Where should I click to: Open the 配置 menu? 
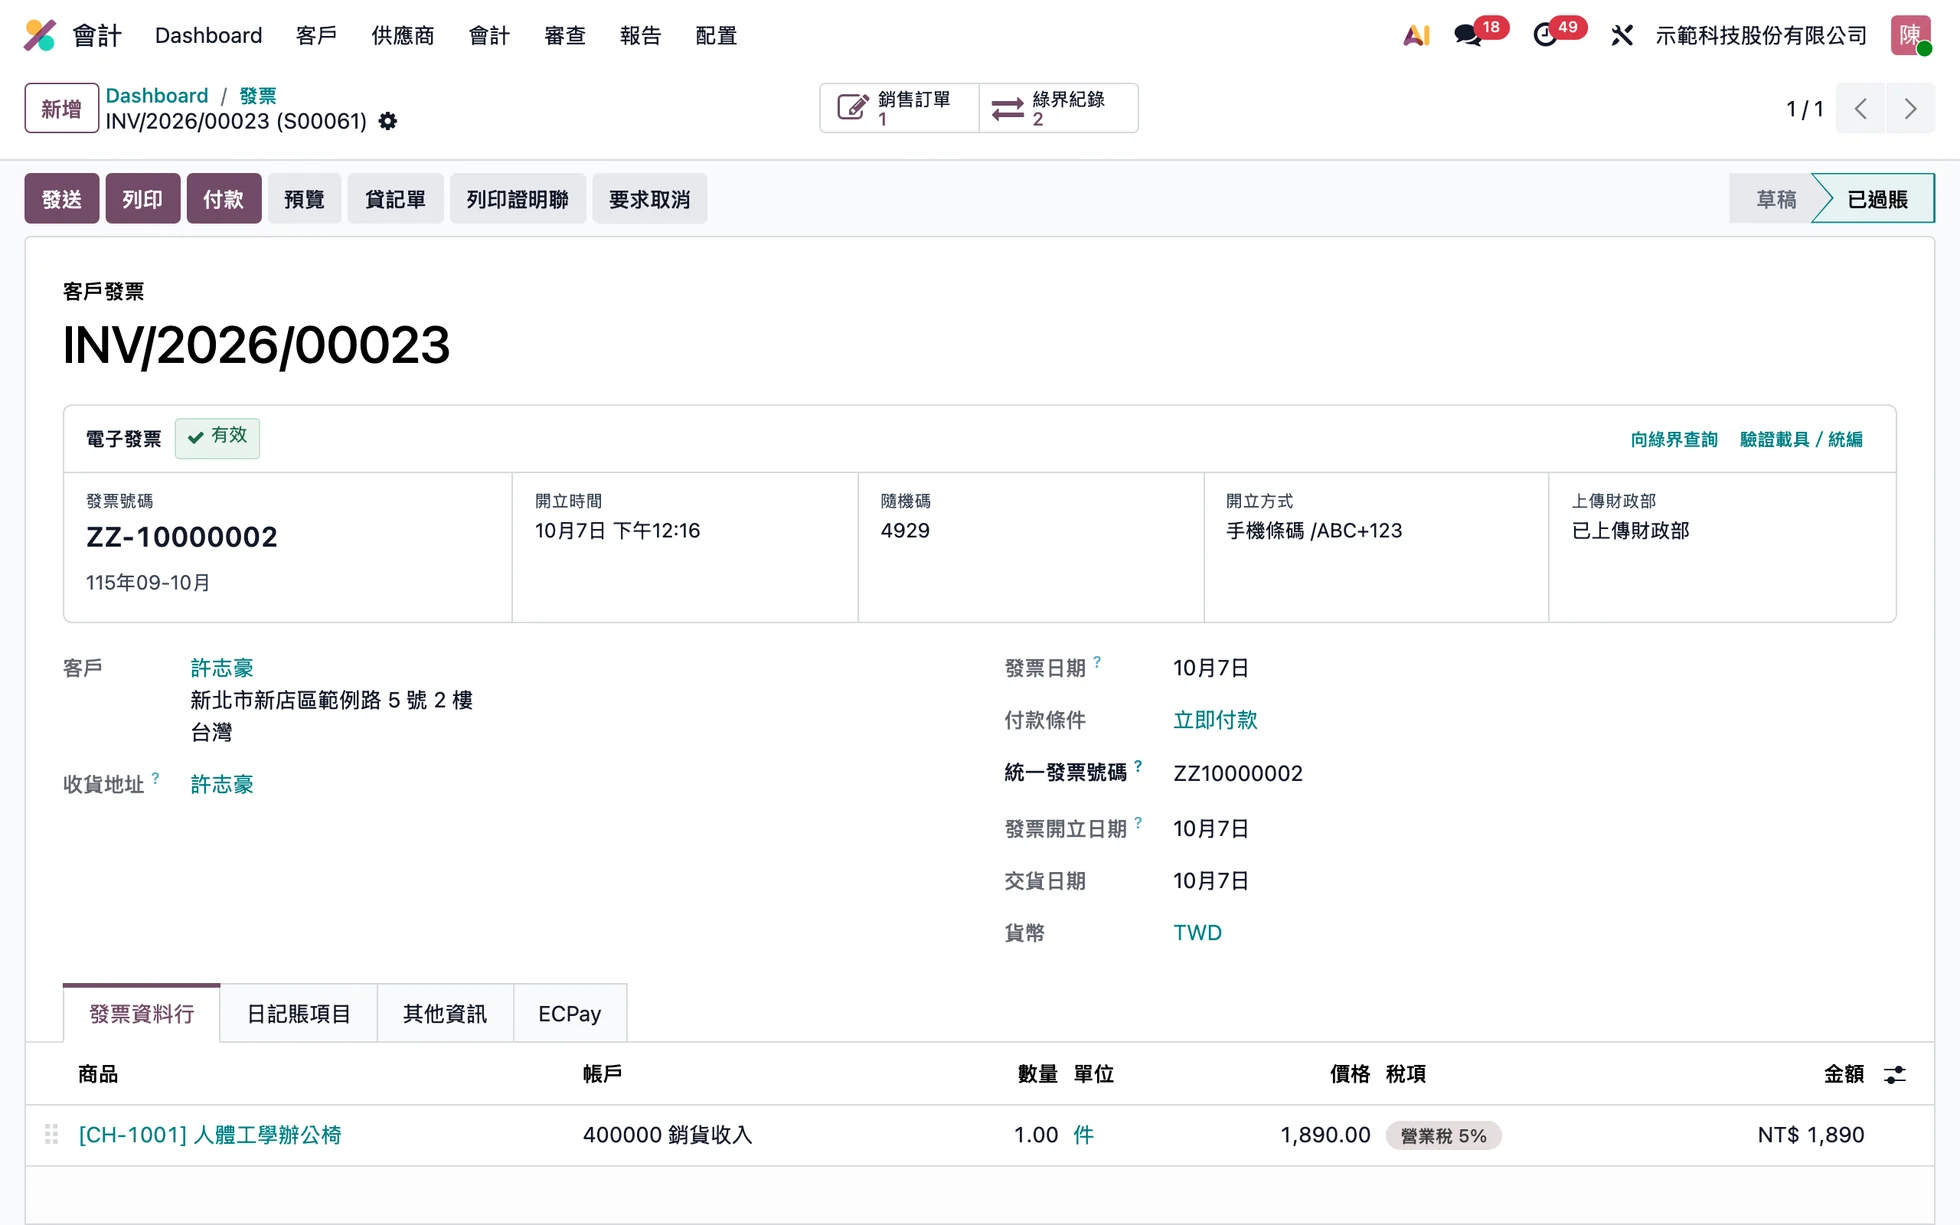(x=716, y=35)
